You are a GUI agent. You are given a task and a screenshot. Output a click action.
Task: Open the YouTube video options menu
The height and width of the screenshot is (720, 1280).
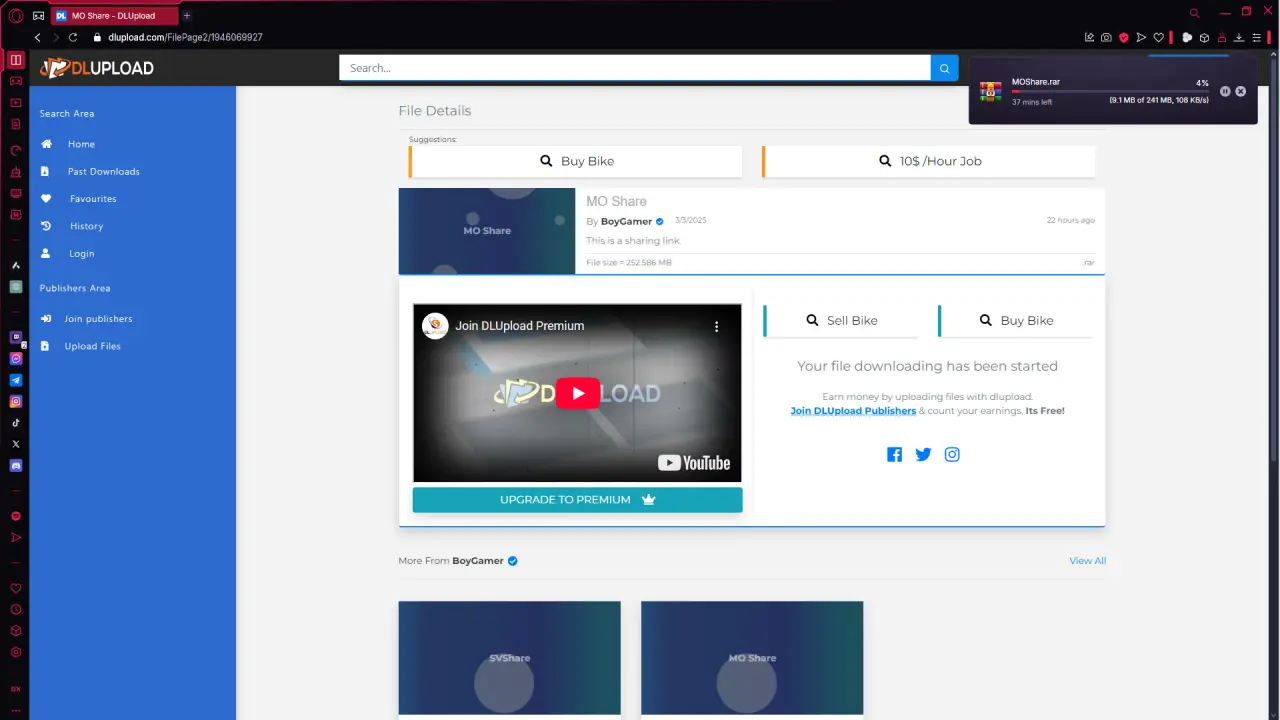[x=716, y=326]
